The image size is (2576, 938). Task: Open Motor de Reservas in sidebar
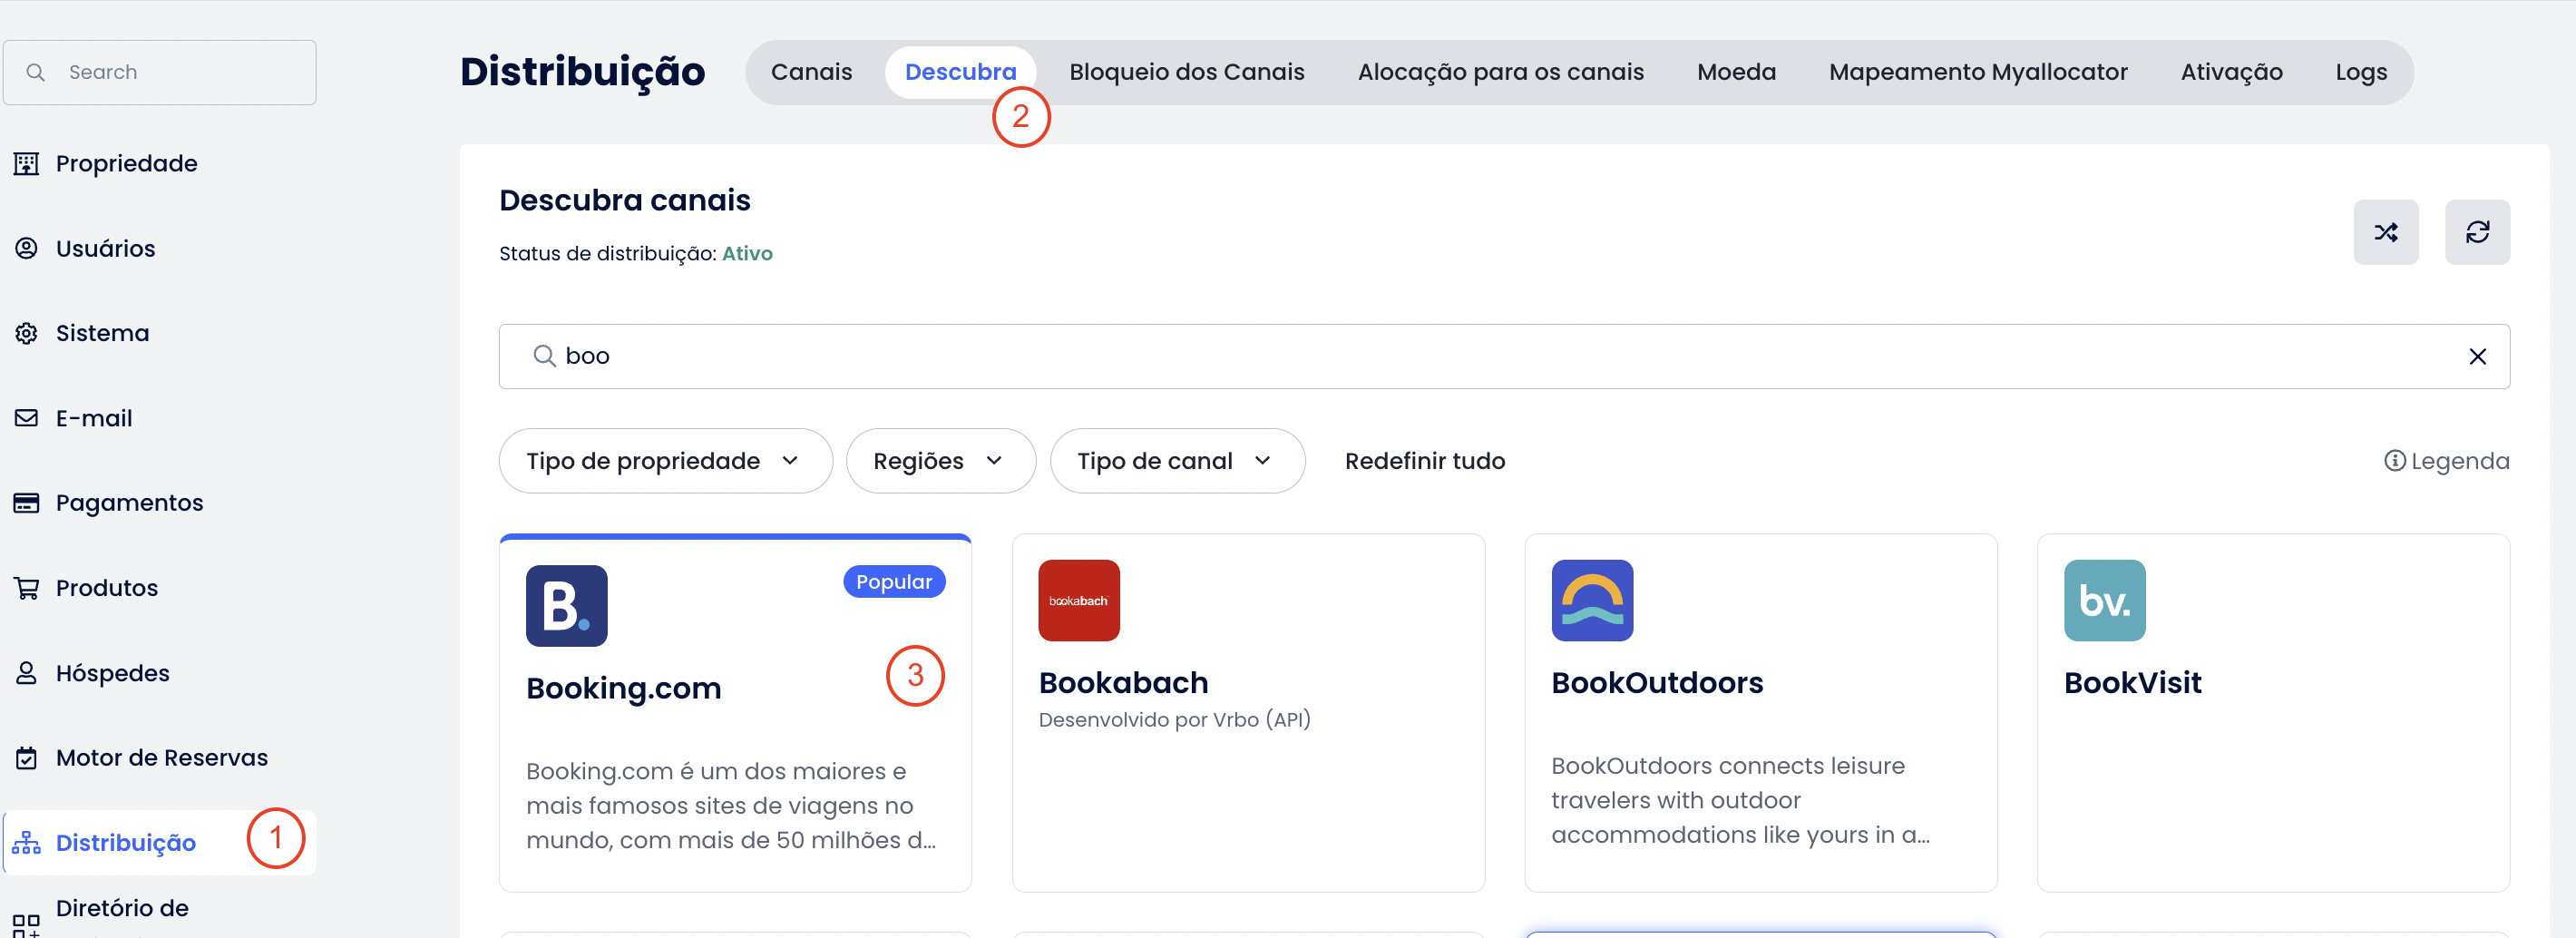pyautogui.click(x=161, y=758)
